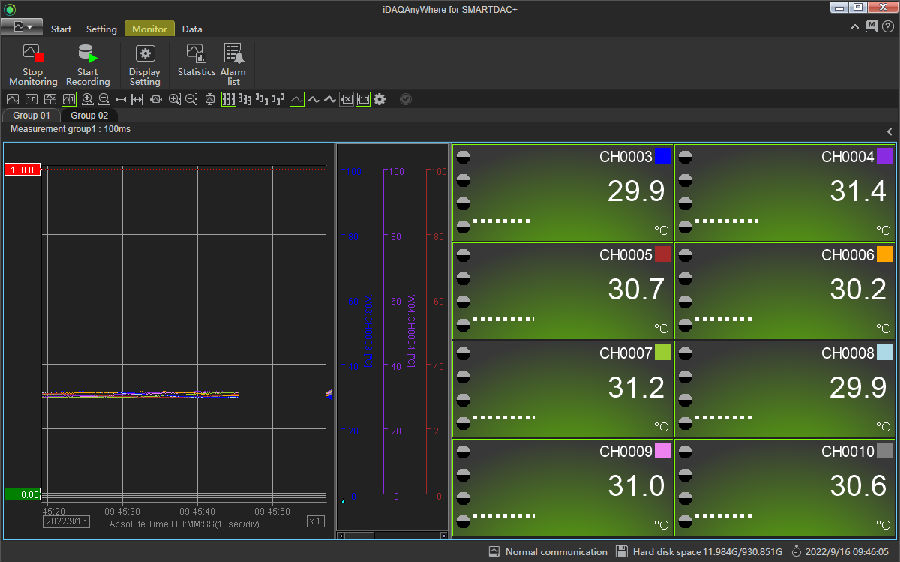Widen time span with barred double-arrow icon
This screenshot has height=562, width=900.
[137, 99]
